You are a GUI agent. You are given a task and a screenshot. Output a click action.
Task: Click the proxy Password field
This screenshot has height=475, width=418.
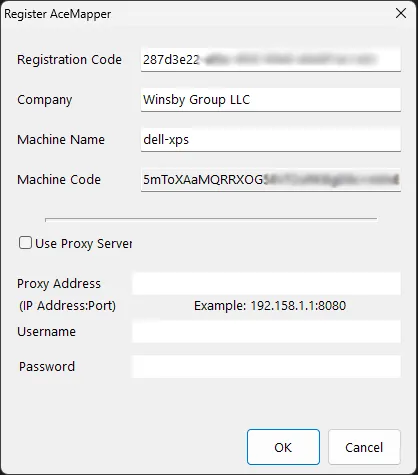pyautogui.click(x=266, y=367)
